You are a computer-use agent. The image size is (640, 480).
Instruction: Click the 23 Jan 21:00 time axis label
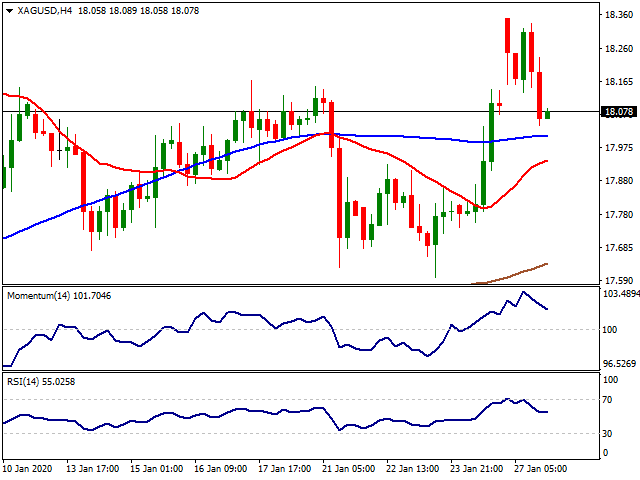click(x=477, y=469)
